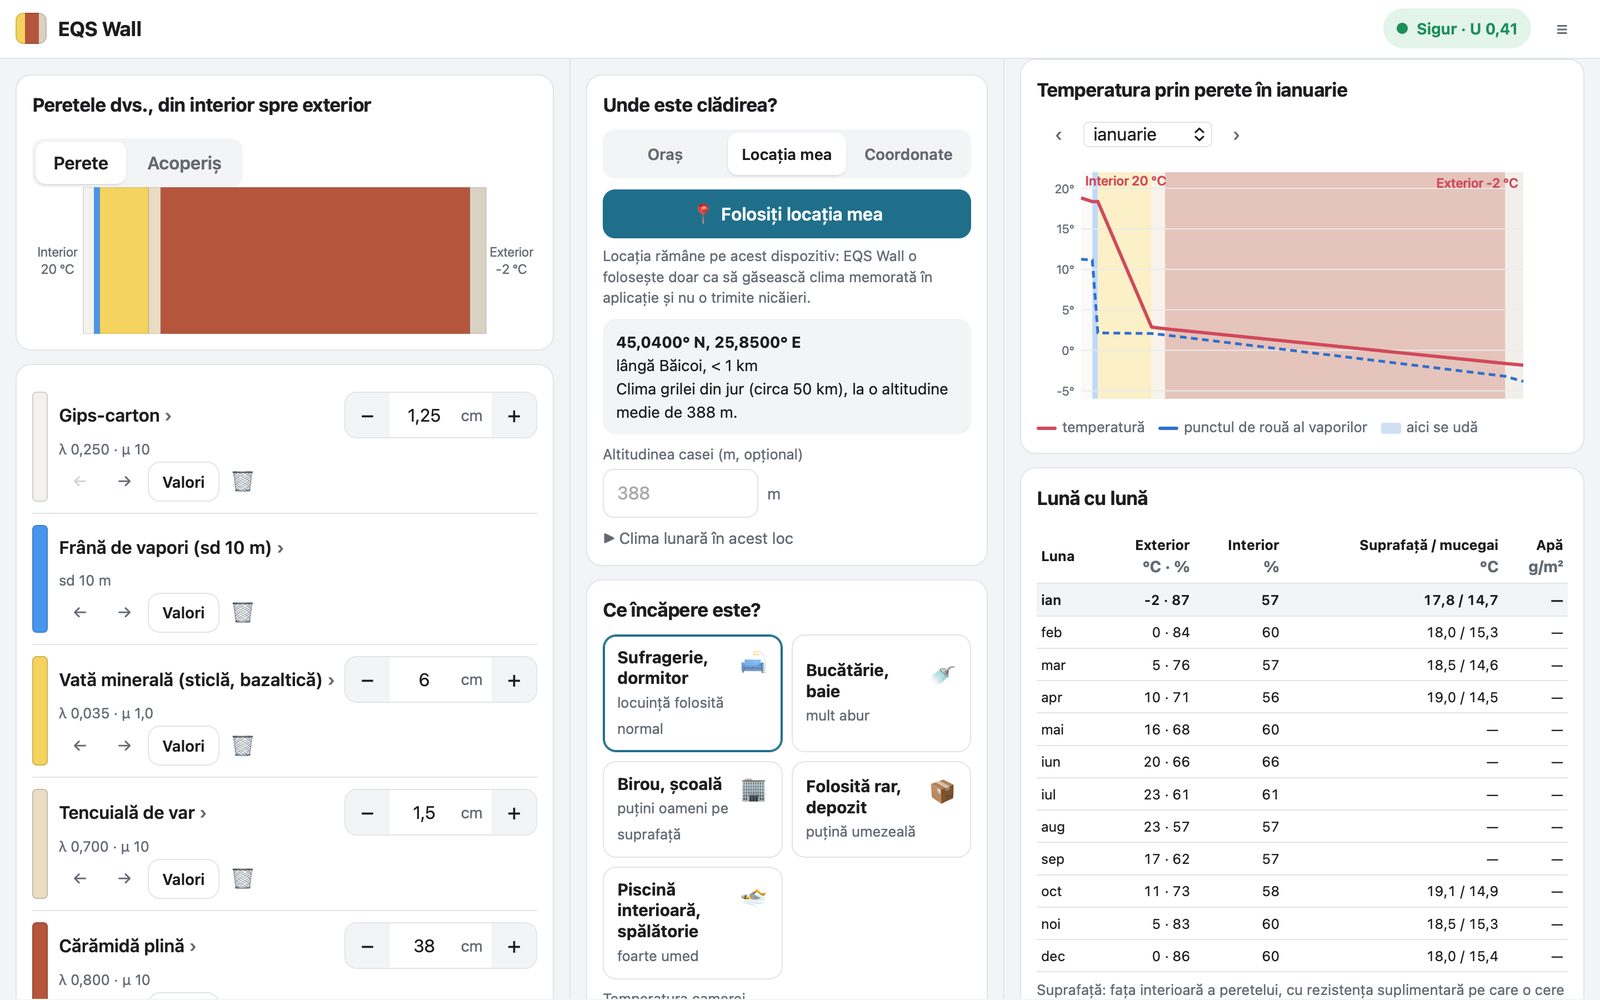
Task: Go to previous month chevron
Action: tap(1058, 135)
